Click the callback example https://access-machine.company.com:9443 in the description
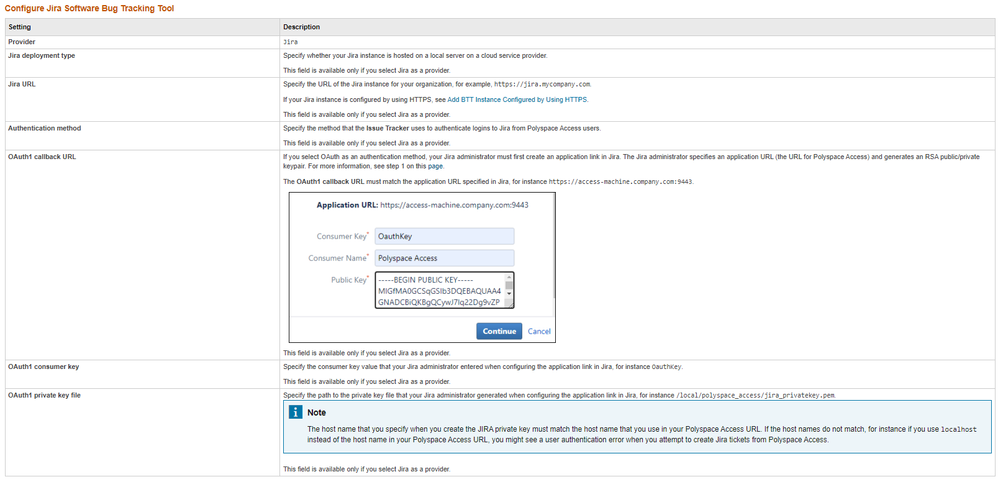Viewport: 998px width, 479px height. (621, 181)
